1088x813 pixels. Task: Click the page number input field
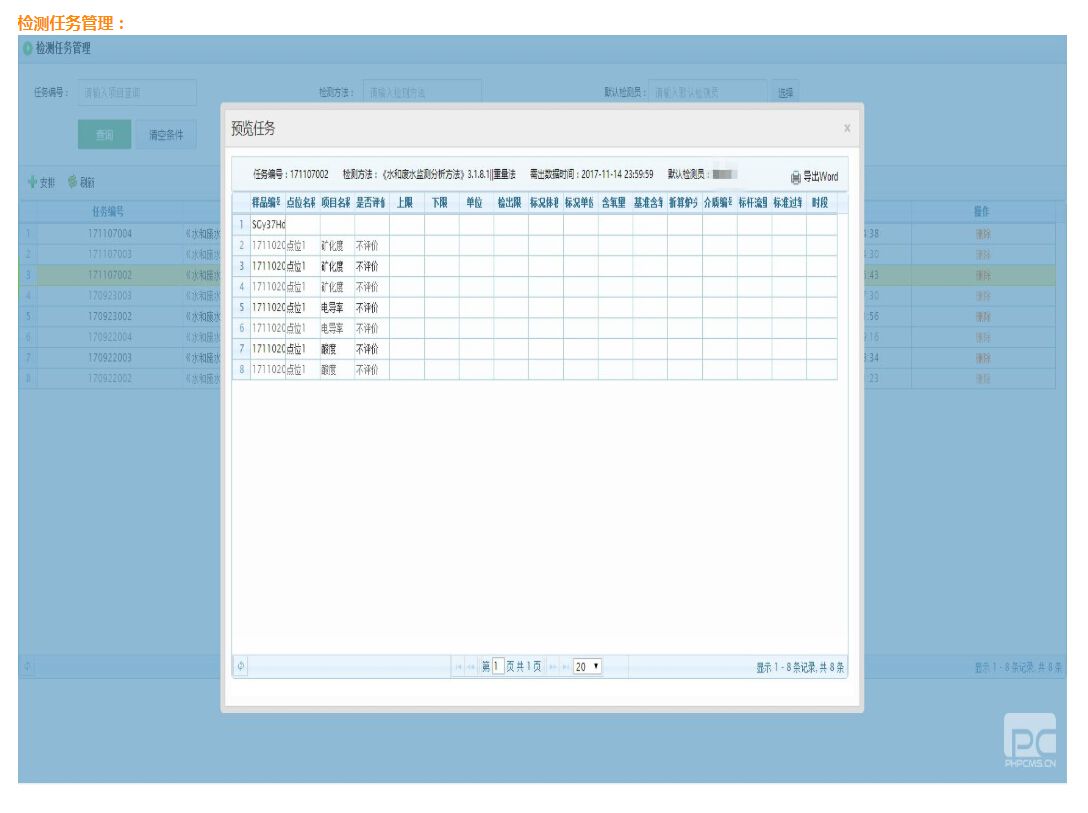tap(497, 667)
